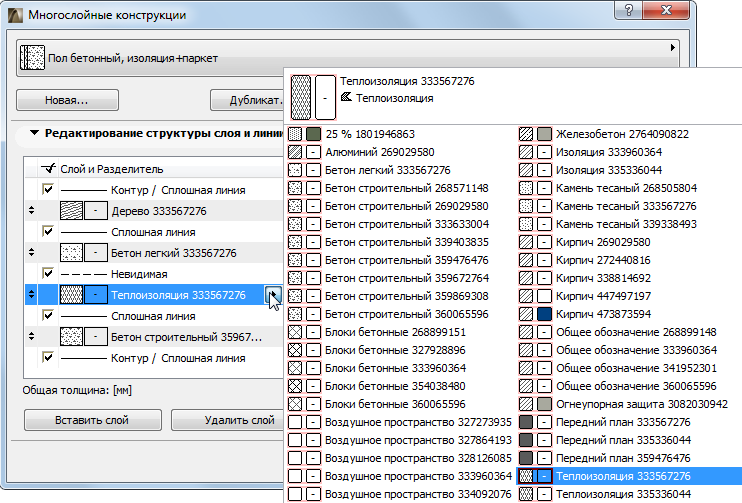This screenshot has height=503, width=742.
Task: Select the Бетон строительный 35967… layer row
Action: [x=154, y=337]
